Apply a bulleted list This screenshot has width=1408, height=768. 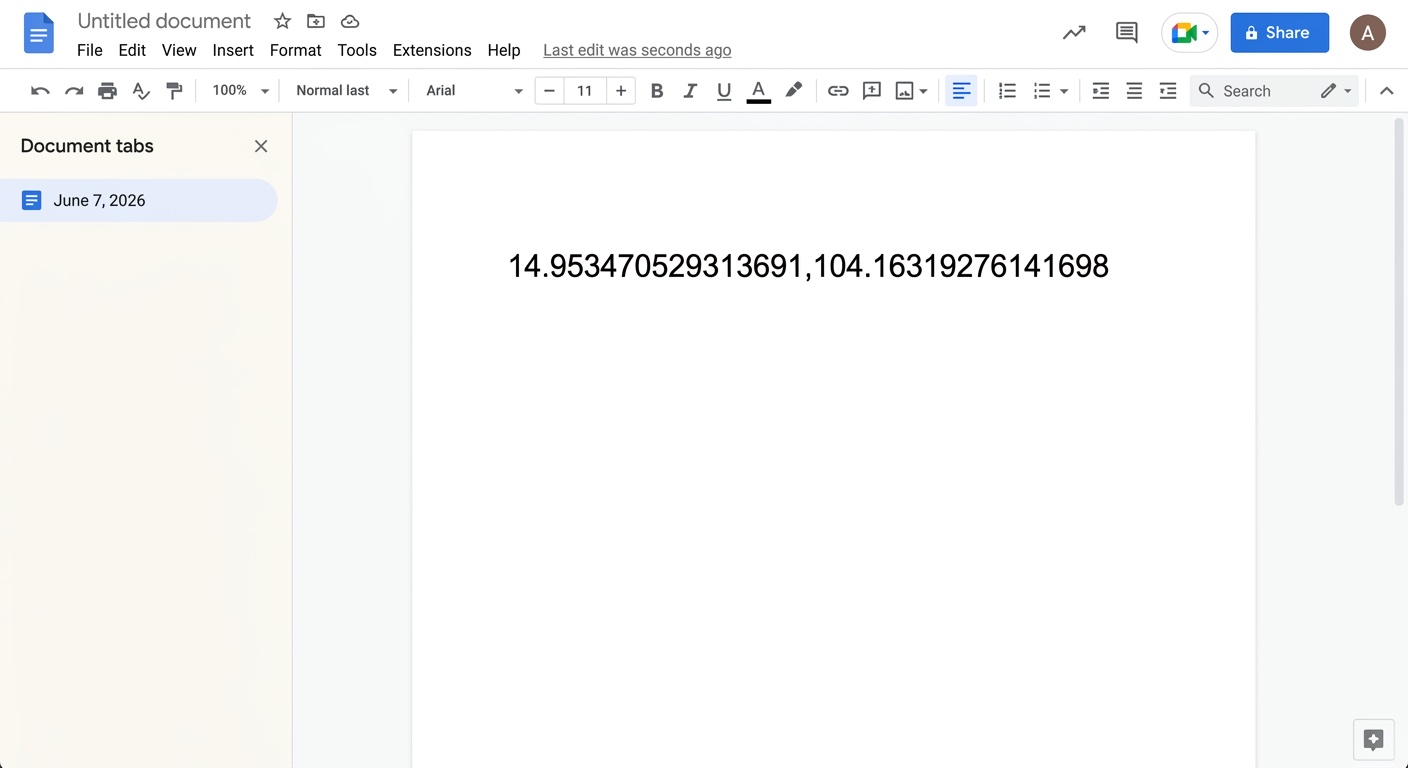point(1042,91)
